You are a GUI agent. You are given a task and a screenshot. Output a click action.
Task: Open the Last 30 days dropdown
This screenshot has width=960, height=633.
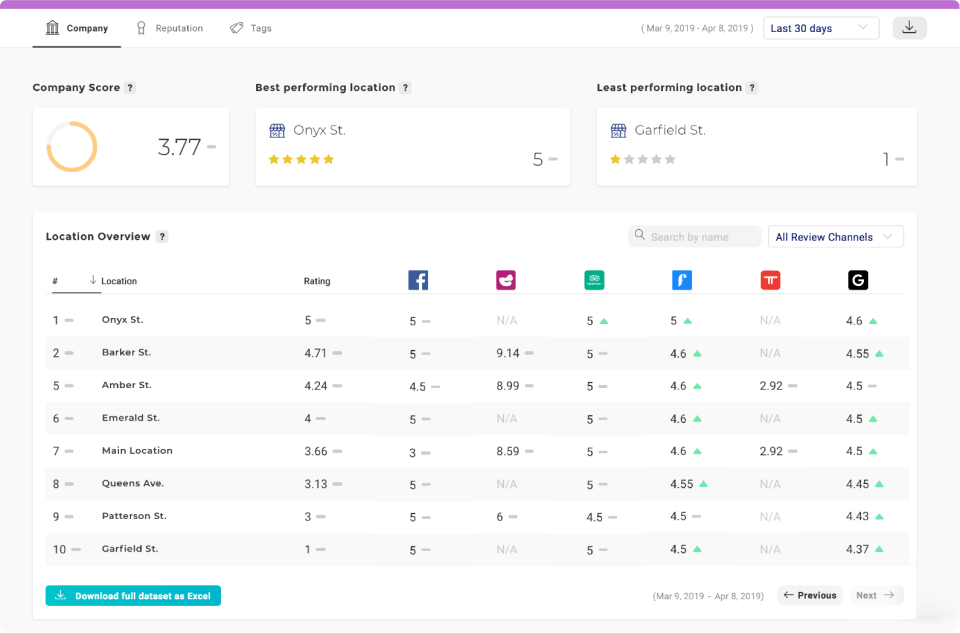click(x=820, y=28)
